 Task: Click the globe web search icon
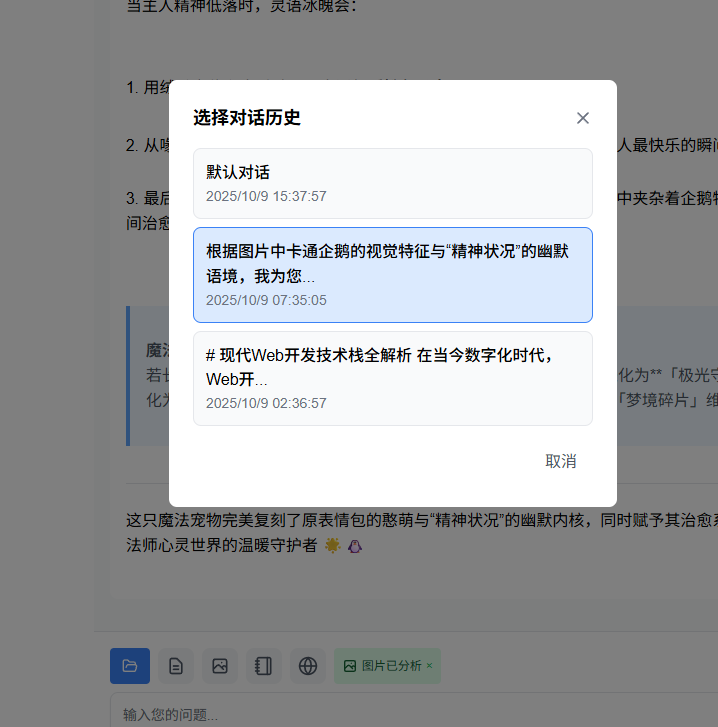pyautogui.click(x=308, y=666)
